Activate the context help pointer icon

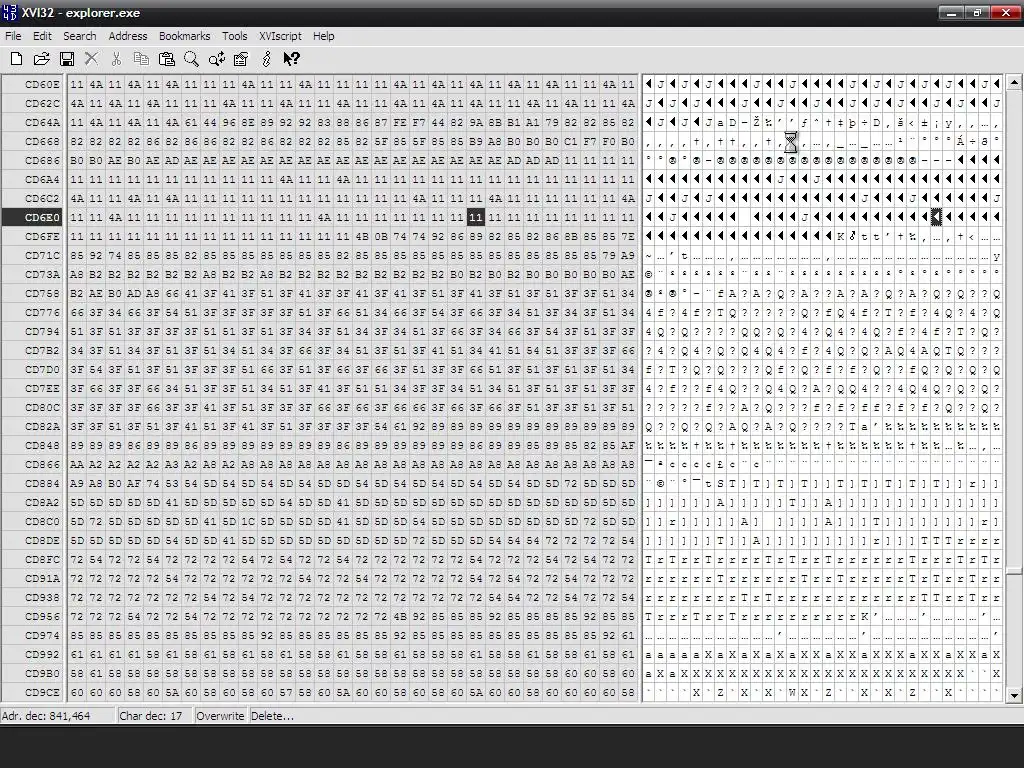pyautogui.click(x=291, y=59)
